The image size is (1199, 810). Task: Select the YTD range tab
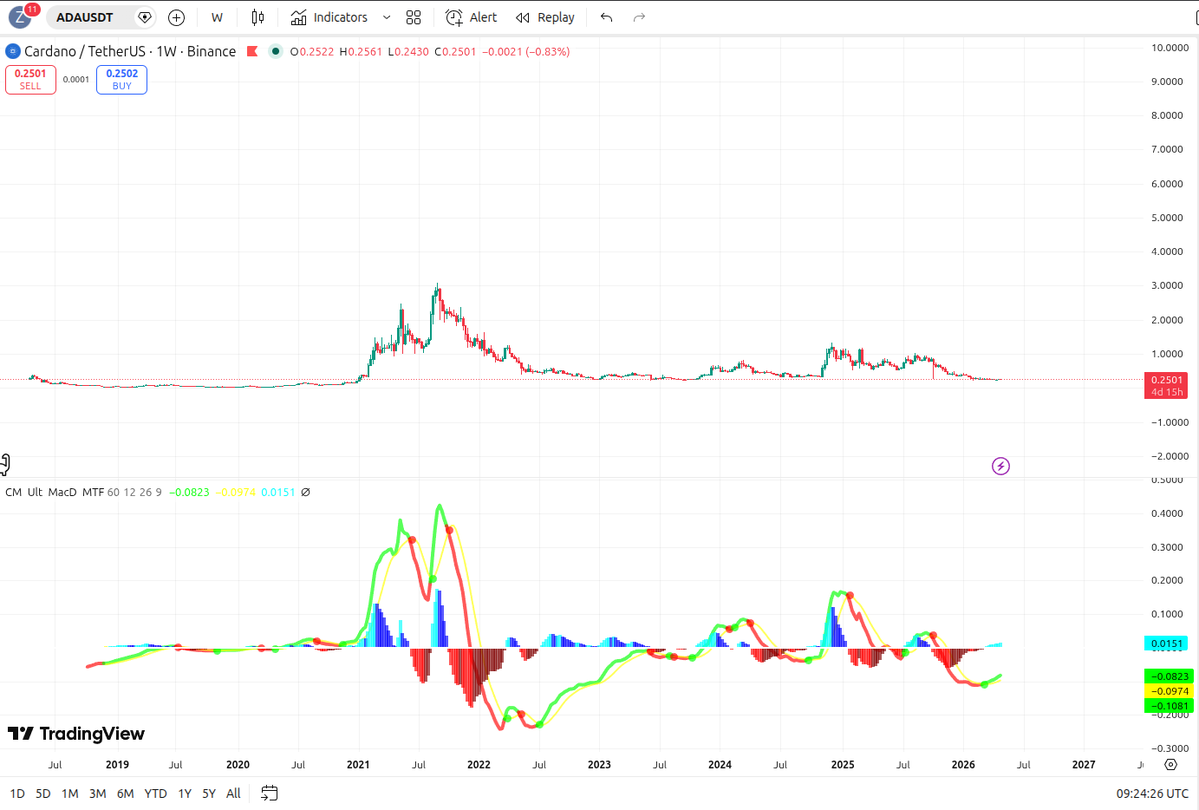[155, 792]
